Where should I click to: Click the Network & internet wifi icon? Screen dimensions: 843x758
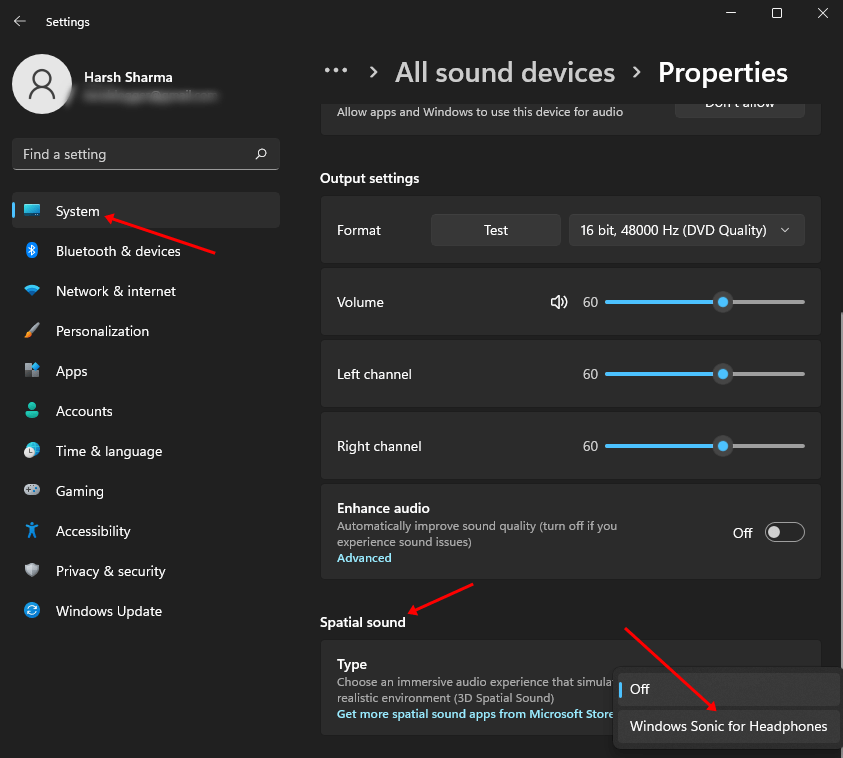[32, 291]
